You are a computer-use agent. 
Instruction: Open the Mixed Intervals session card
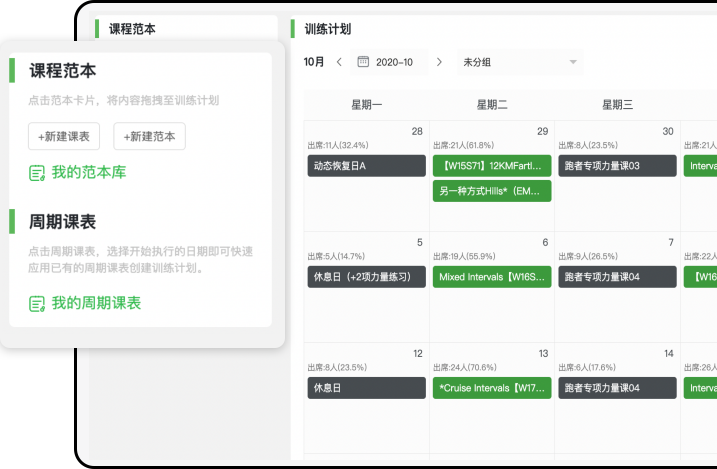[492, 277]
